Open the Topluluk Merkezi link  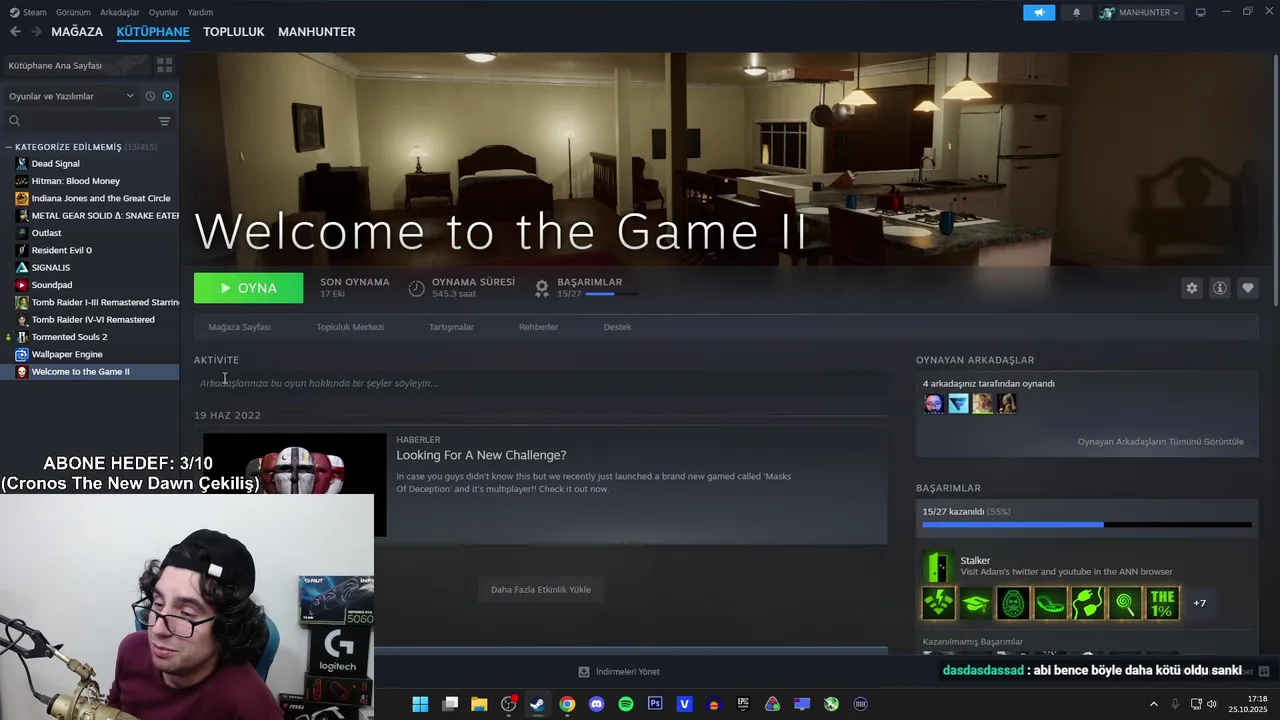tap(350, 327)
